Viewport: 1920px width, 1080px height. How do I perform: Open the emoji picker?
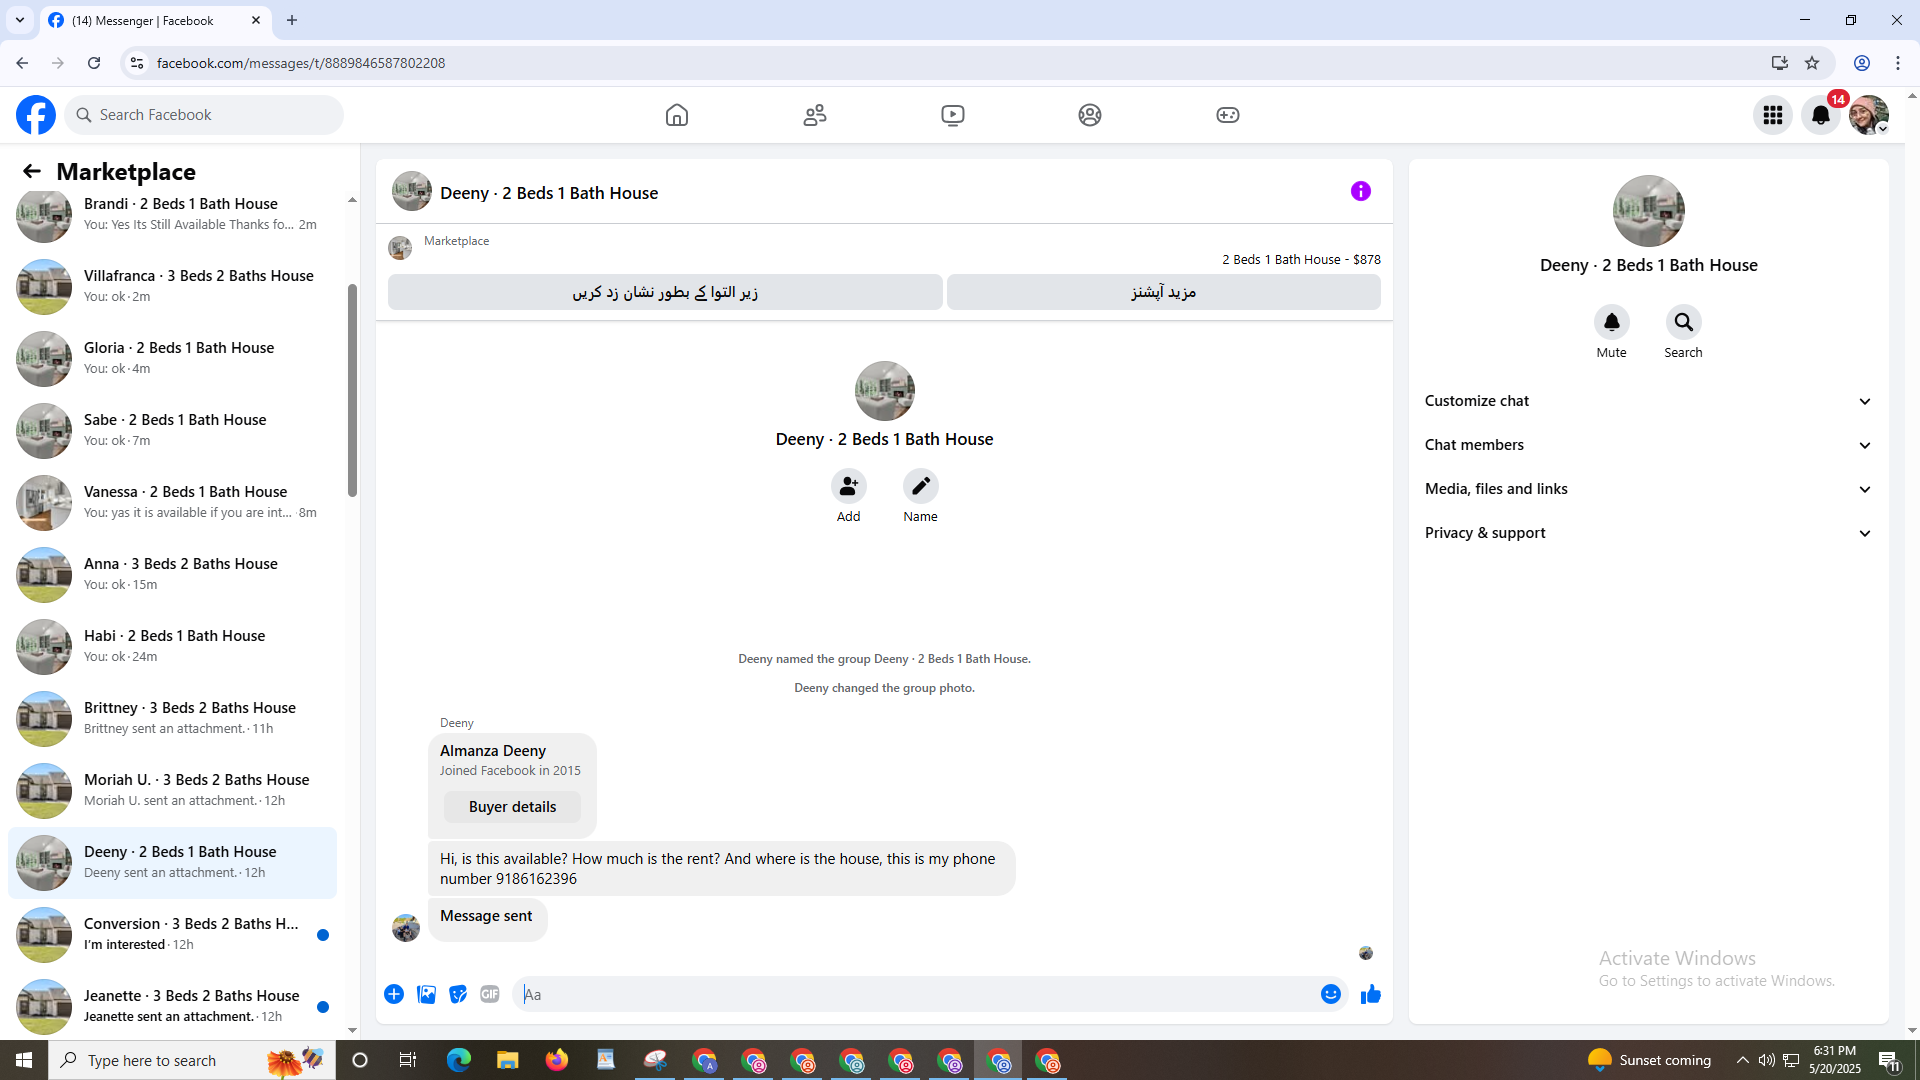click(x=1330, y=994)
